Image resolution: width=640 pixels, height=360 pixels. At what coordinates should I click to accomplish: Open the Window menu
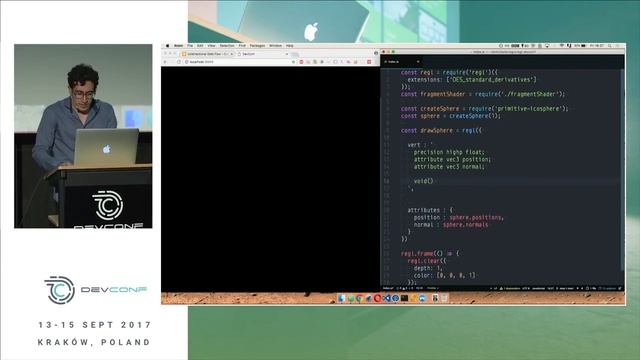click(276, 46)
